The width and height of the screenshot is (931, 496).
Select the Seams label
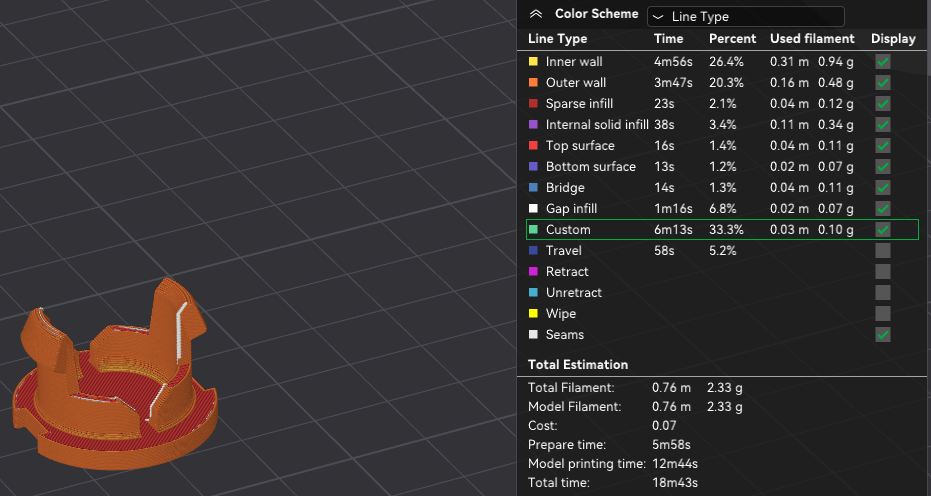click(x=565, y=334)
